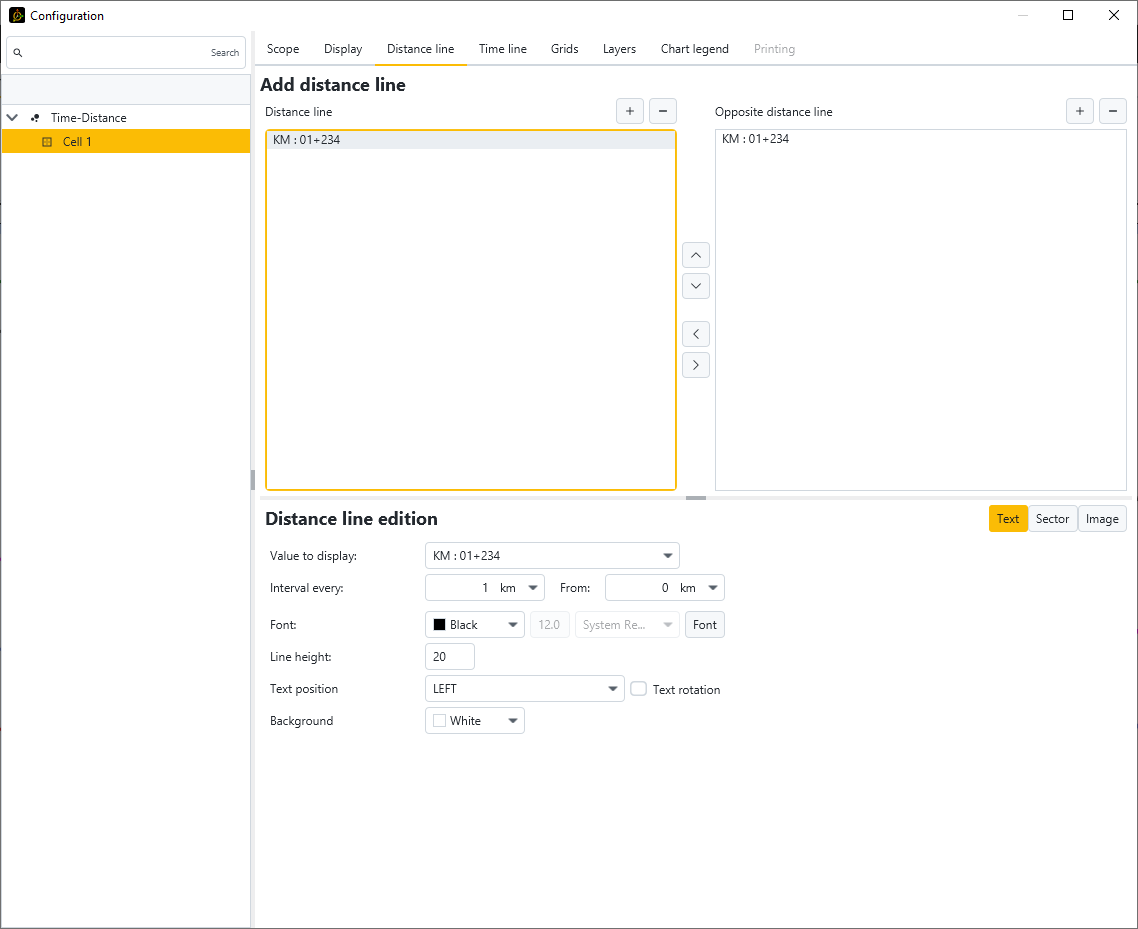Viewport: 1138px width, 929px height.
Task: Add a new distance line with plus
Action: pyautogui.click(x=629, y=111)
